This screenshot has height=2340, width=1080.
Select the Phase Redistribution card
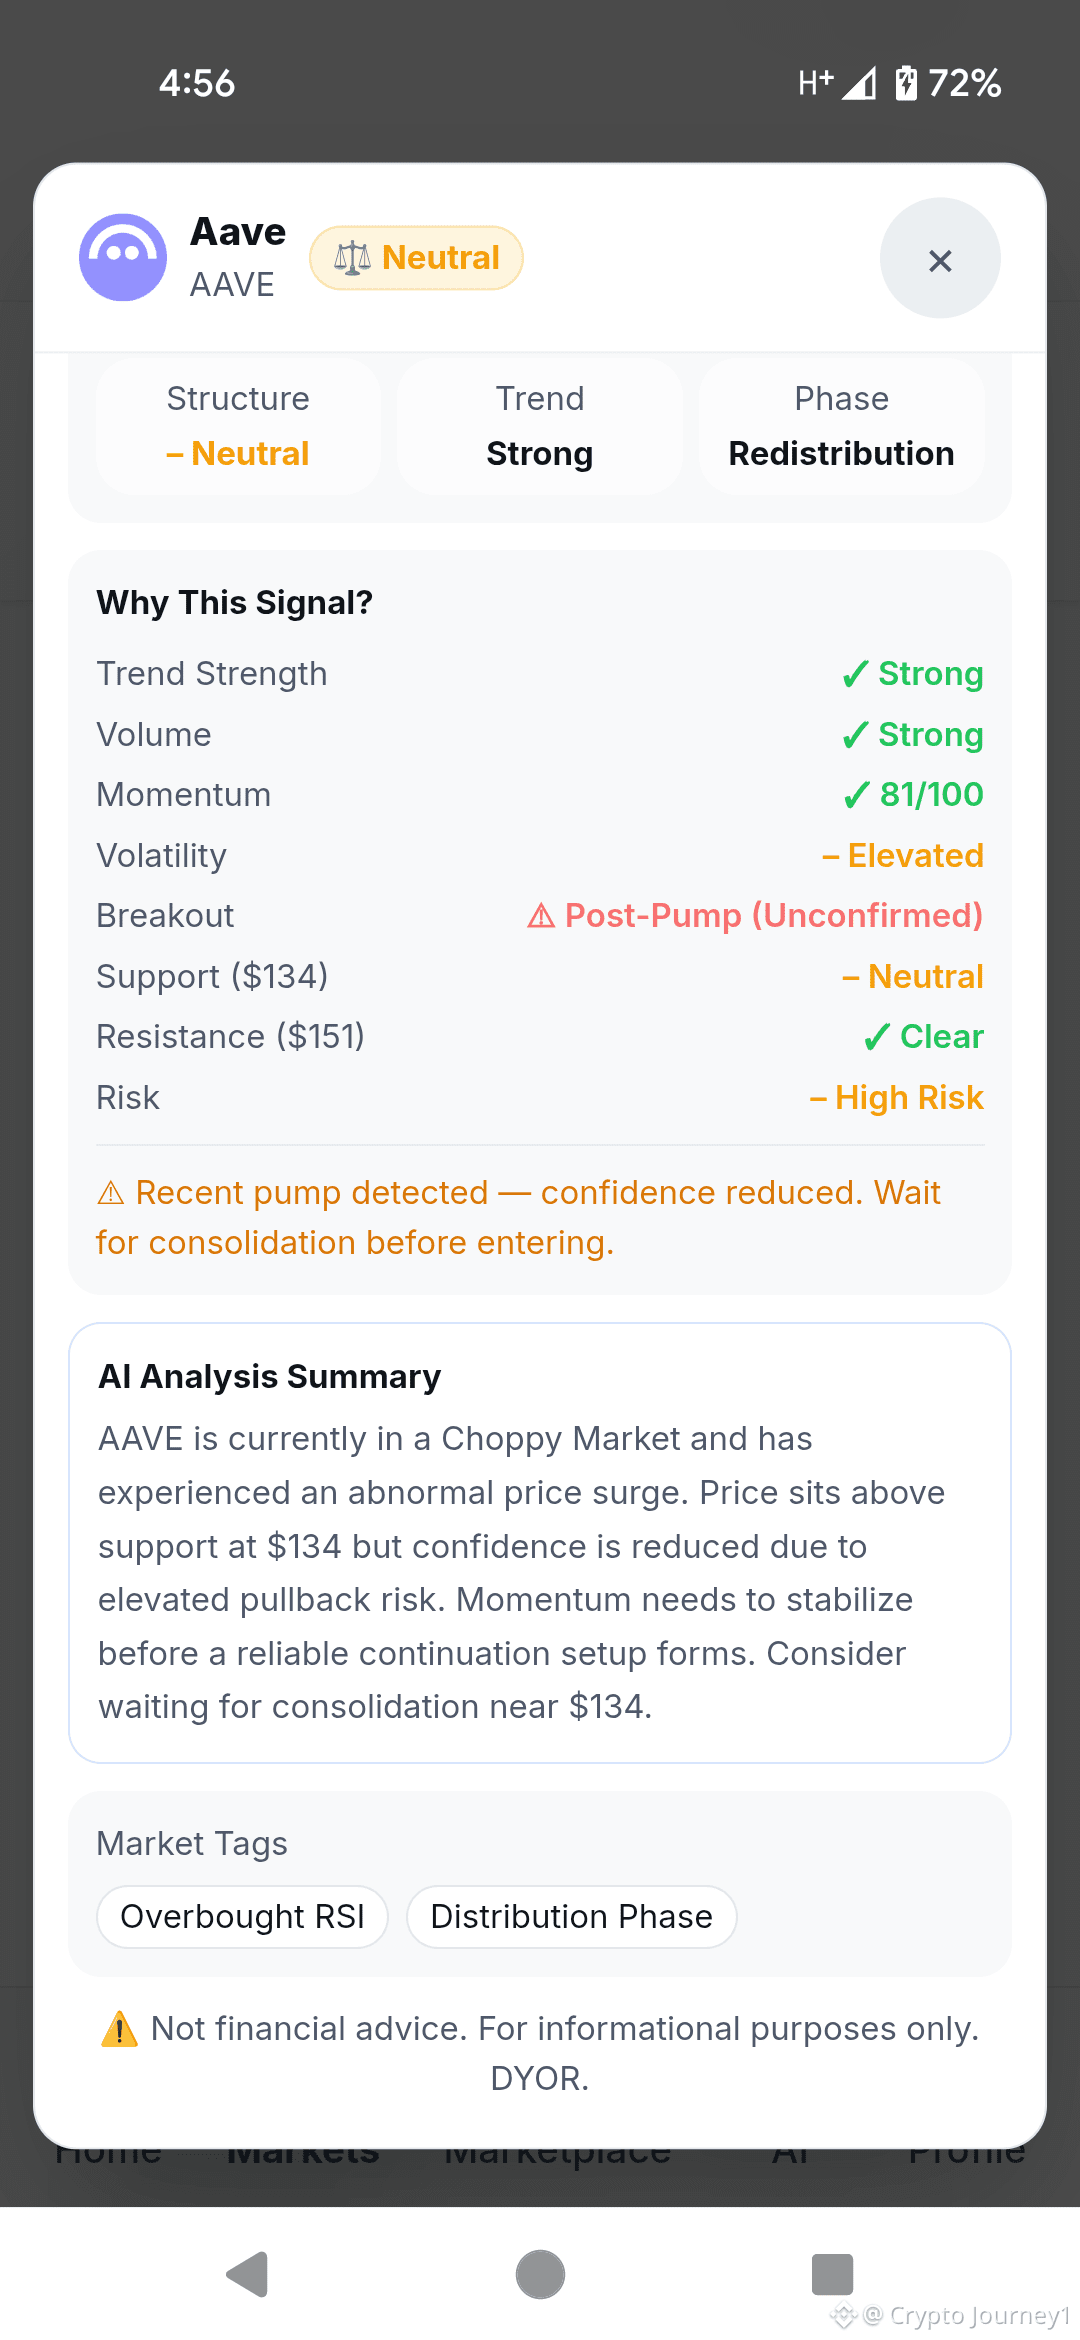842,425
